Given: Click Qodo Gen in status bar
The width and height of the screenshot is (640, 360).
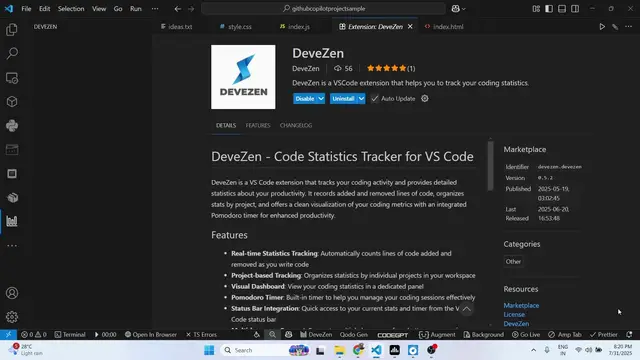Looking at the screenshot, I should [353, 334].
